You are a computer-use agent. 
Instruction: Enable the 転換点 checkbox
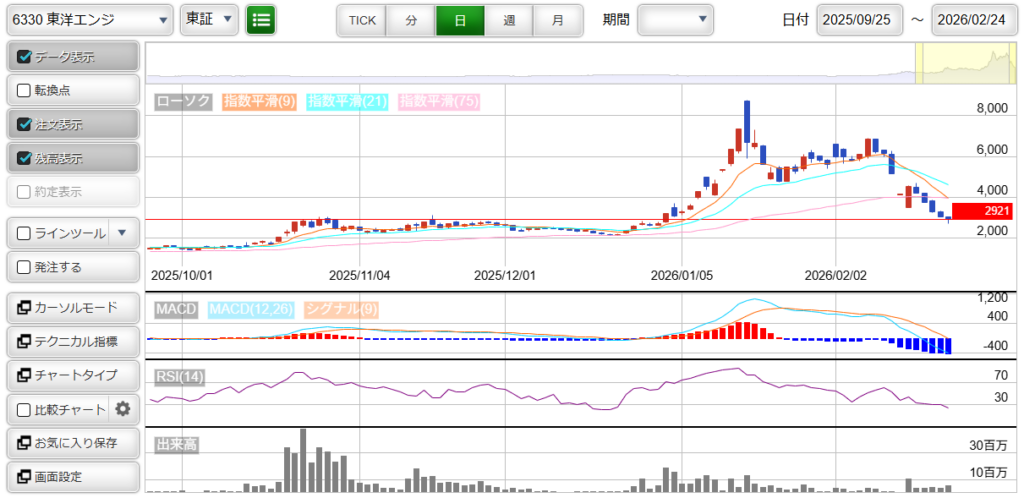(x=25, y=91)
